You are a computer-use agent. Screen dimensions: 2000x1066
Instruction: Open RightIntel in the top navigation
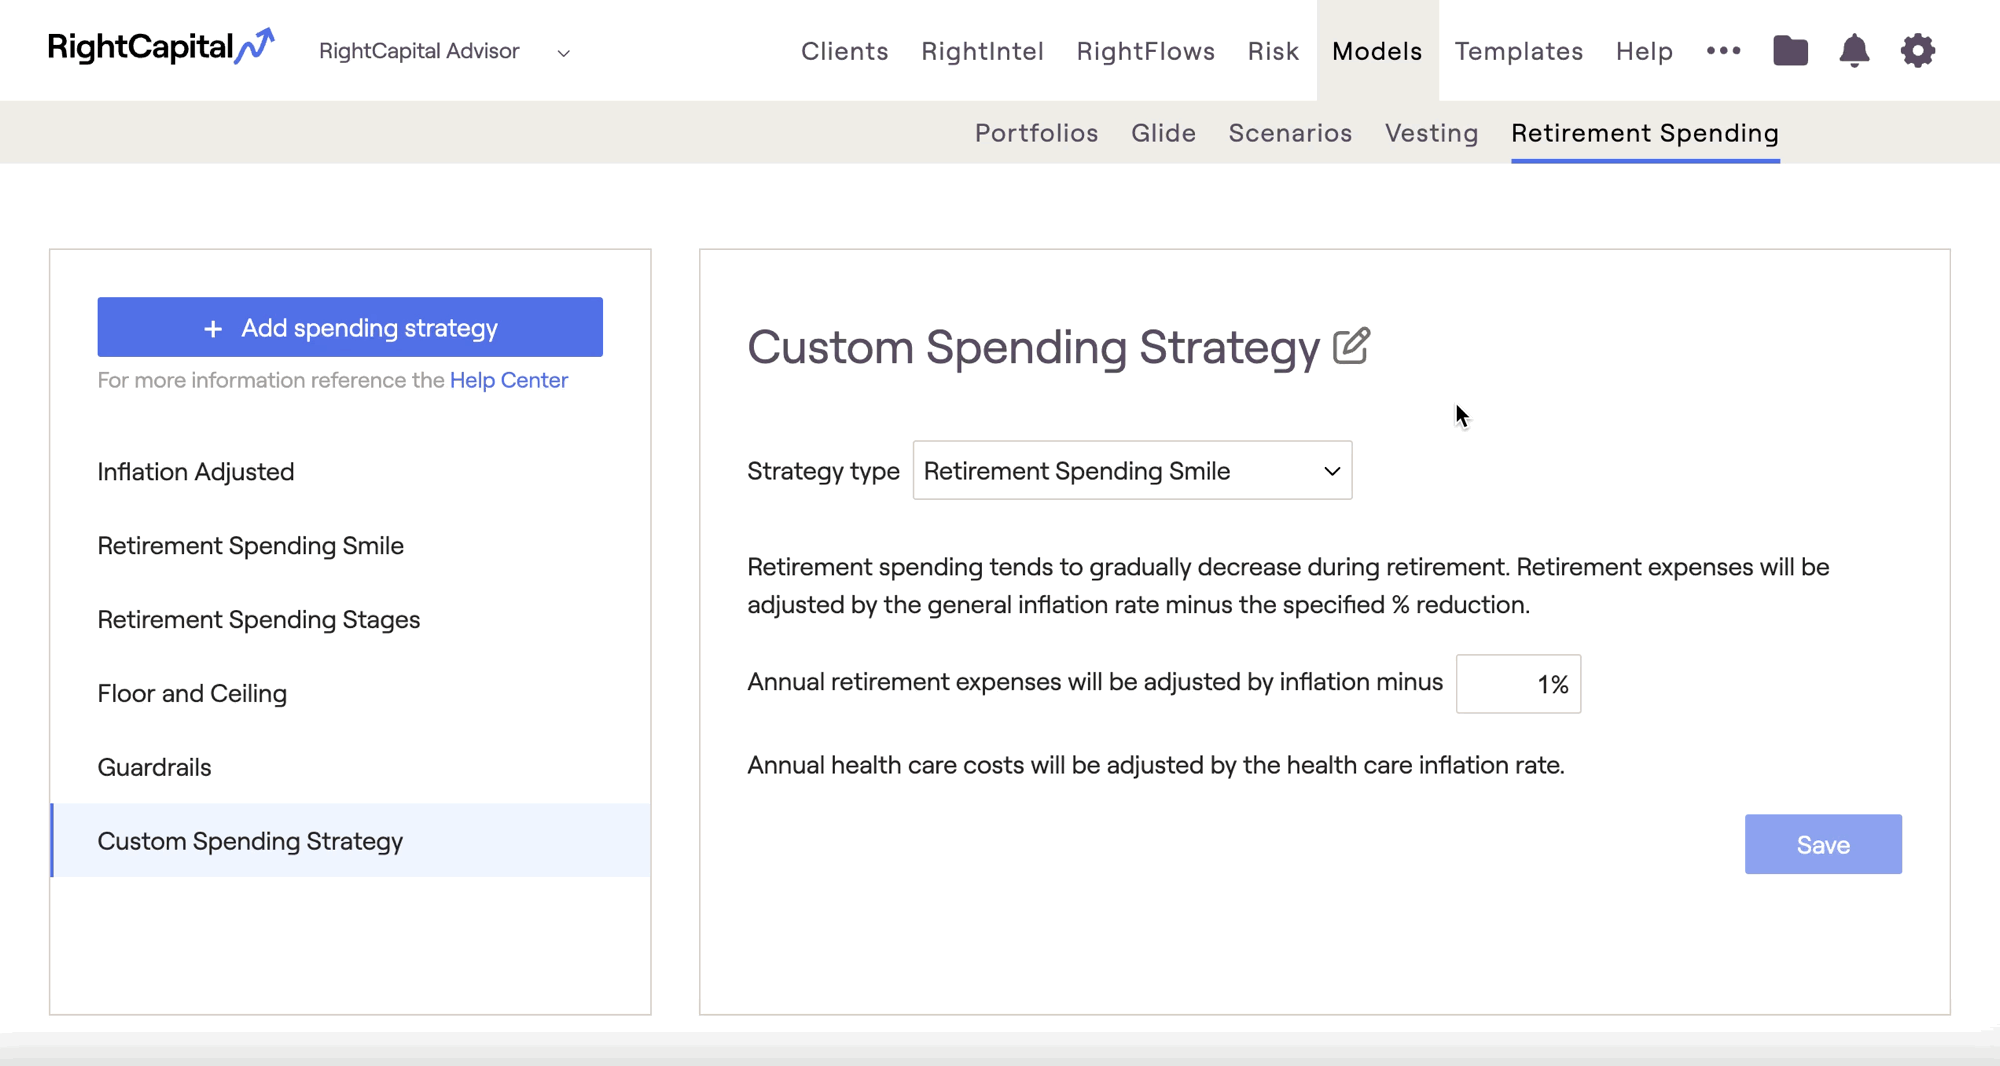click(x=982, y=51)
